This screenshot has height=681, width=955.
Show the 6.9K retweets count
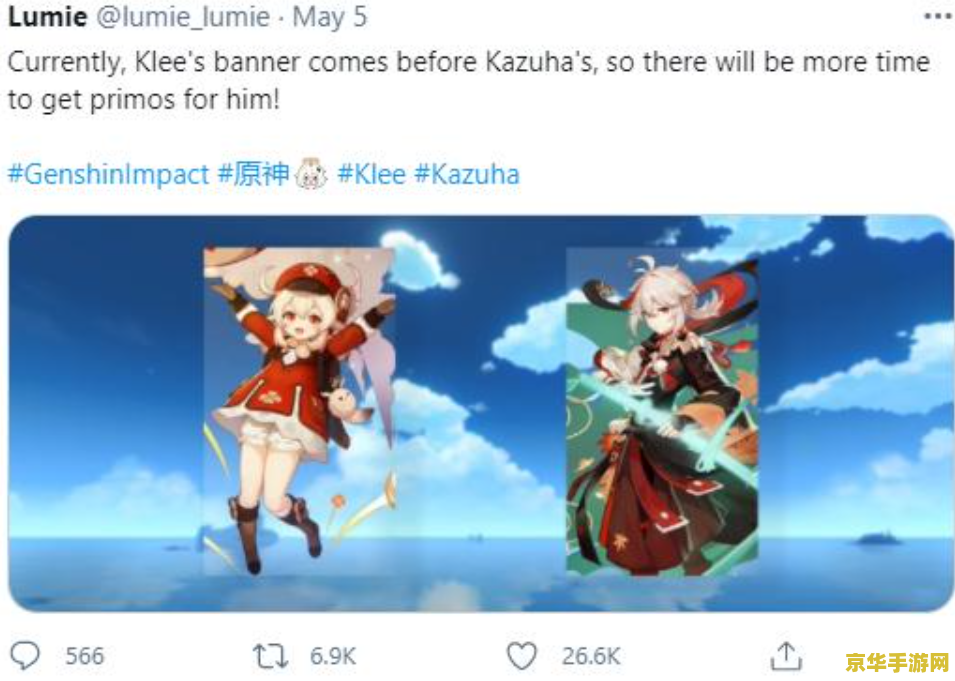[333, 657]
